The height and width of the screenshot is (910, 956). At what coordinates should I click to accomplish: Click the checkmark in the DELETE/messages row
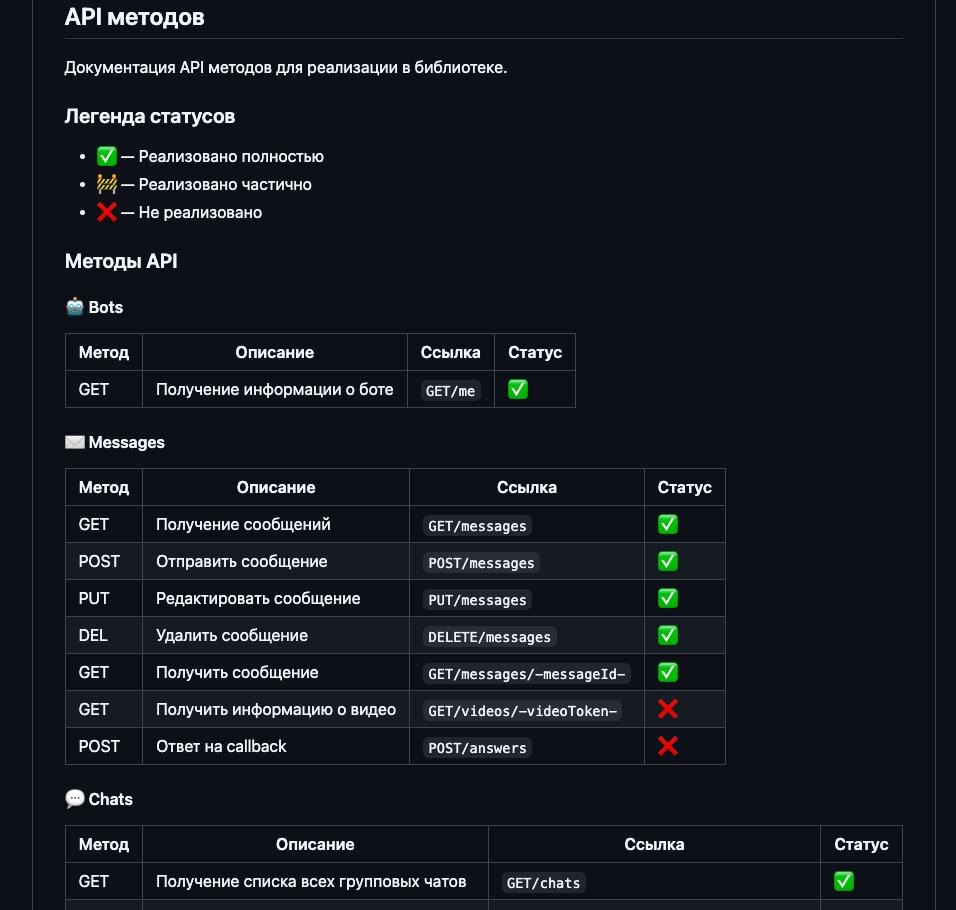(x=668, y=635)
